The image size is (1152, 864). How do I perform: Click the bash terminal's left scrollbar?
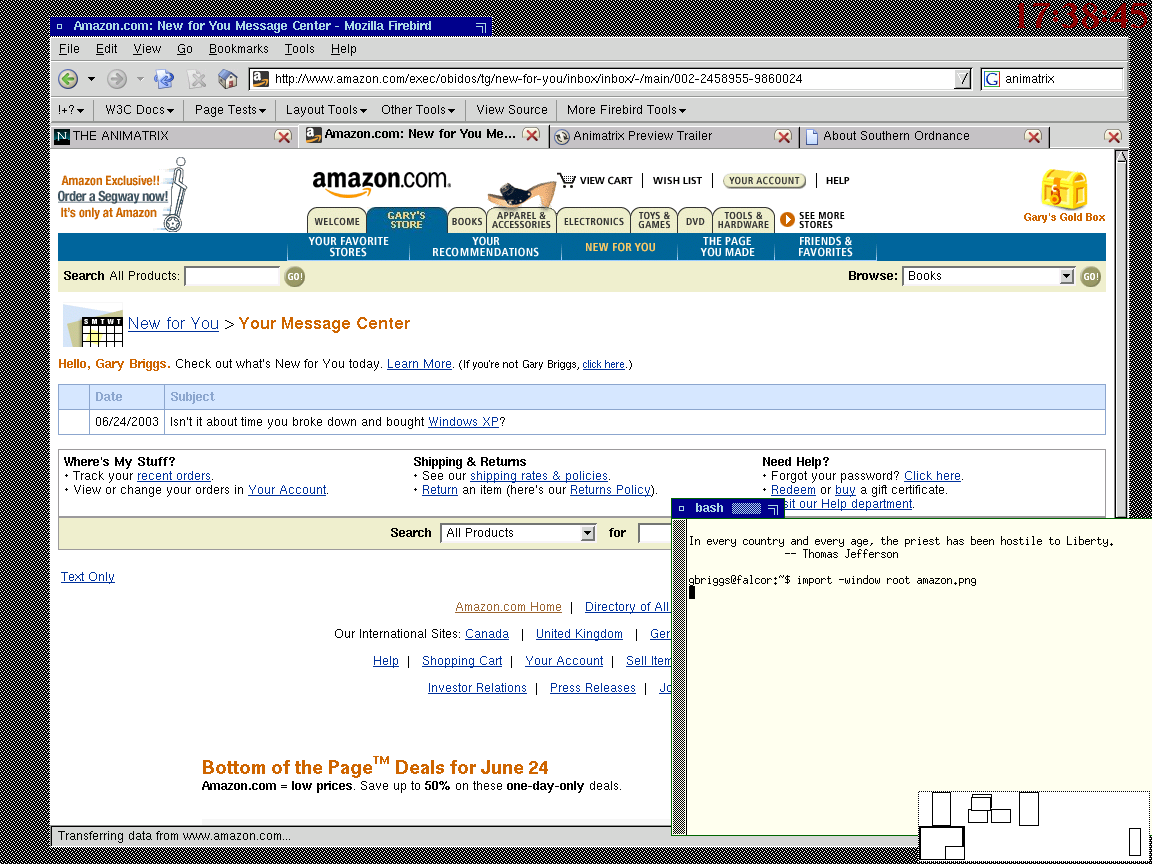pos(680,677)
